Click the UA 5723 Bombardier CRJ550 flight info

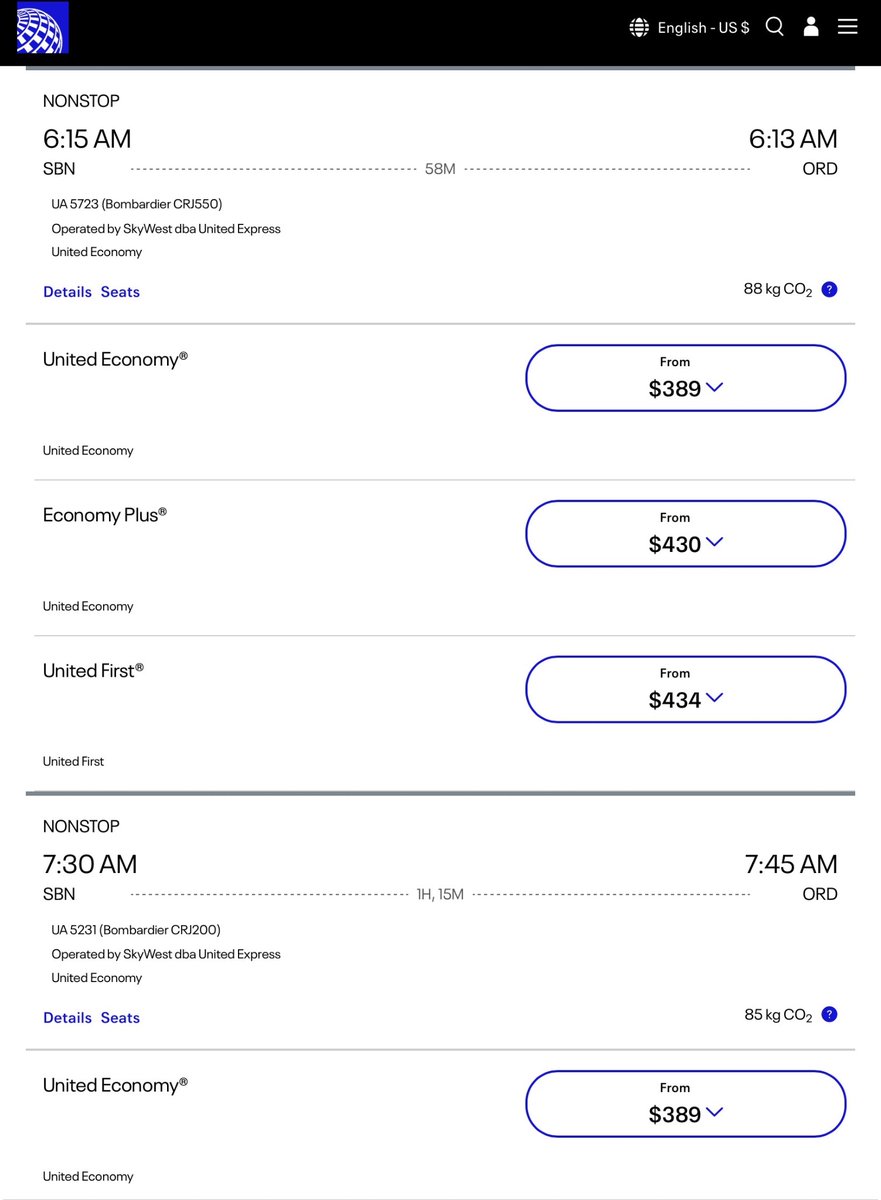tap(136, 204)
